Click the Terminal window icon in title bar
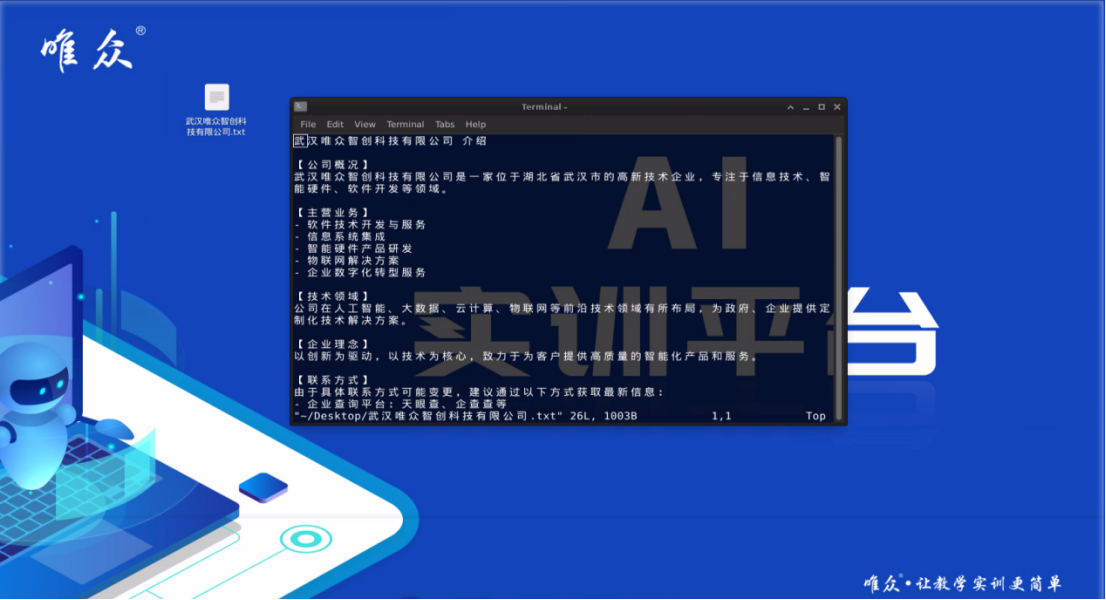 (300, 106)
